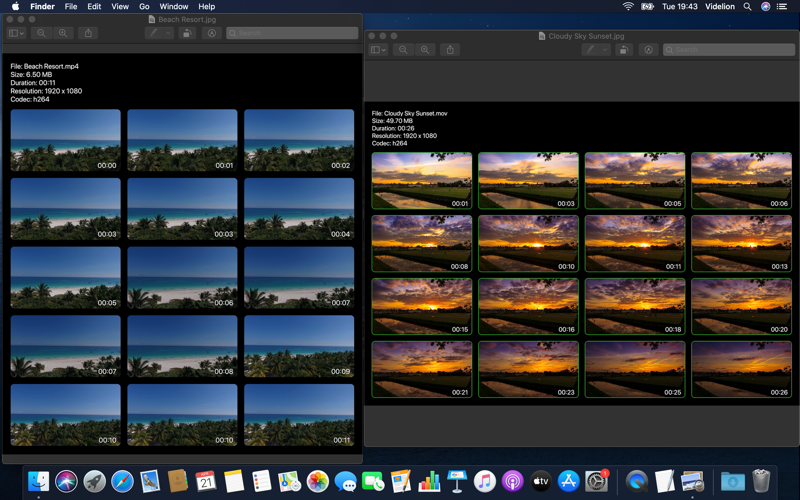The image size is (800, 500).
Task: Click Wi-Fi status icon in menu bar
Action: point(628,7)
